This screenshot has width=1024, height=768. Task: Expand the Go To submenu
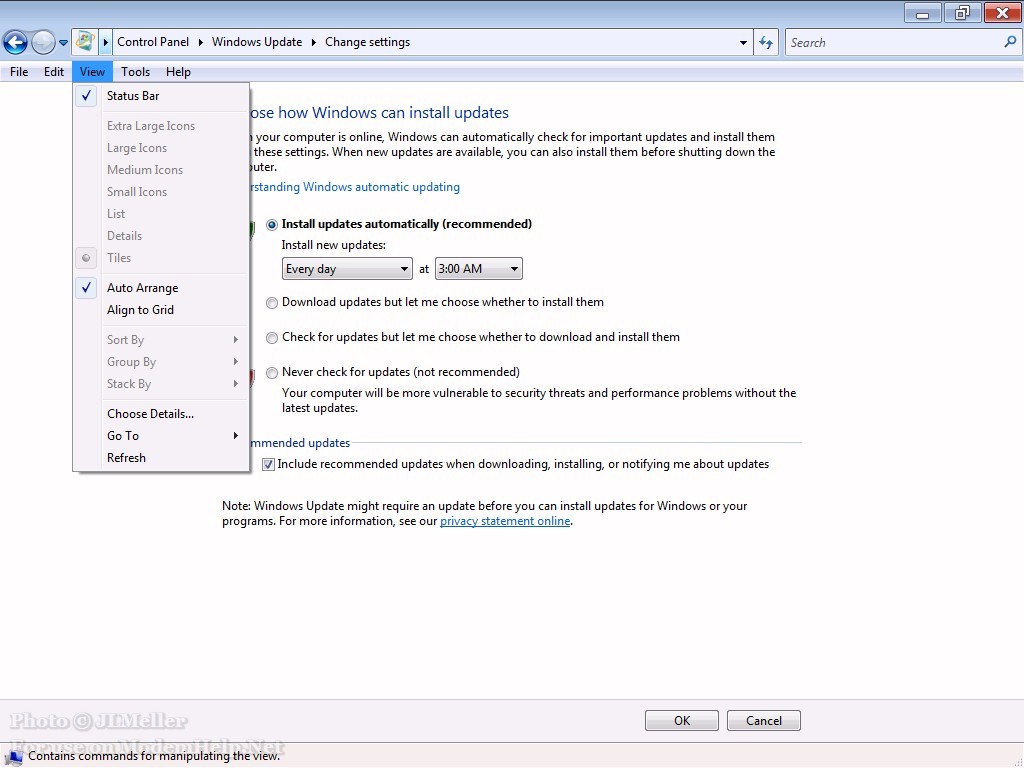[x=161, y=436]
